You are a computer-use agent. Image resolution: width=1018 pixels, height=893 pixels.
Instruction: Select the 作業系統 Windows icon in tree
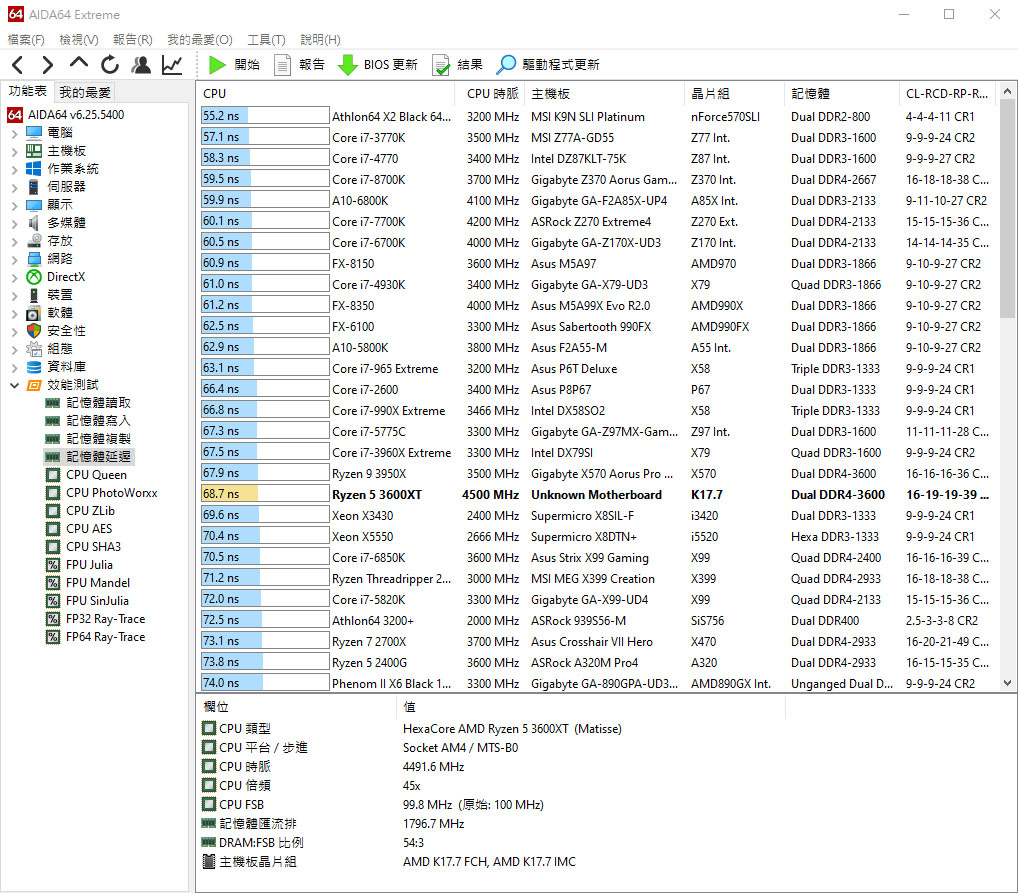click(34, 169)
